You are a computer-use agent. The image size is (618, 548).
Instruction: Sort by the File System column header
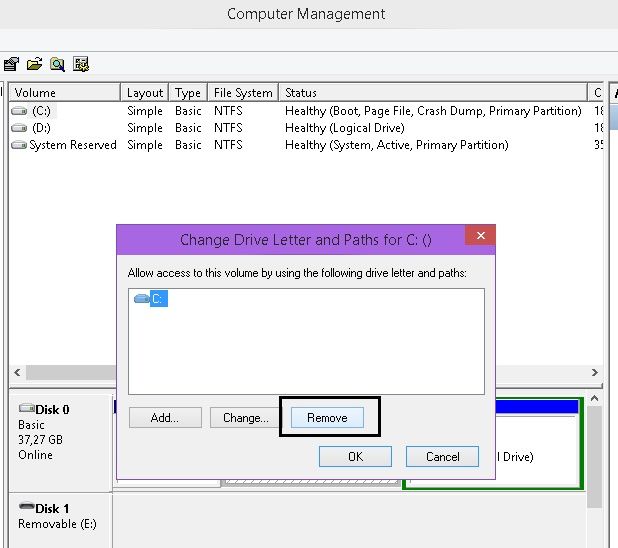(243, 93)
